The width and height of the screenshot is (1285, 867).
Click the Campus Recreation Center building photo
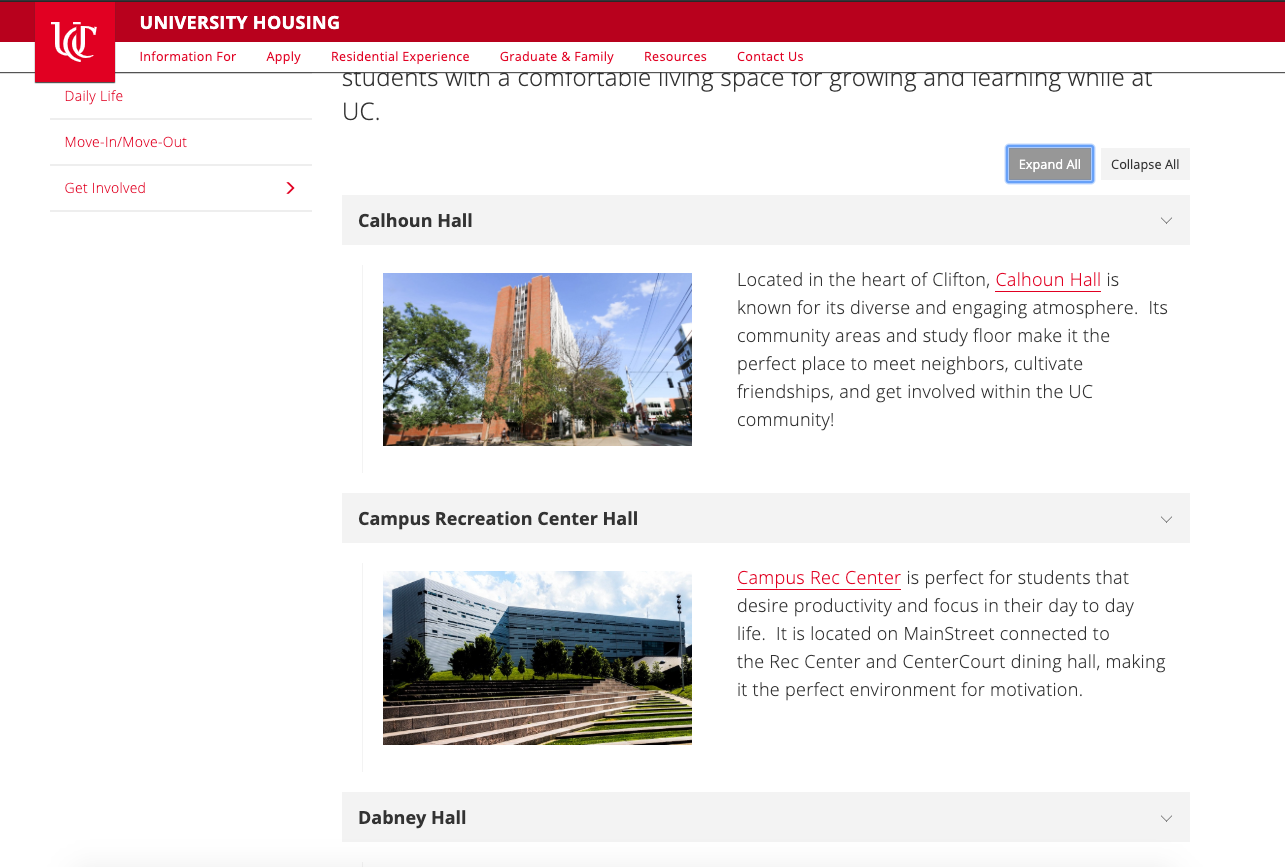click(537, 658)
